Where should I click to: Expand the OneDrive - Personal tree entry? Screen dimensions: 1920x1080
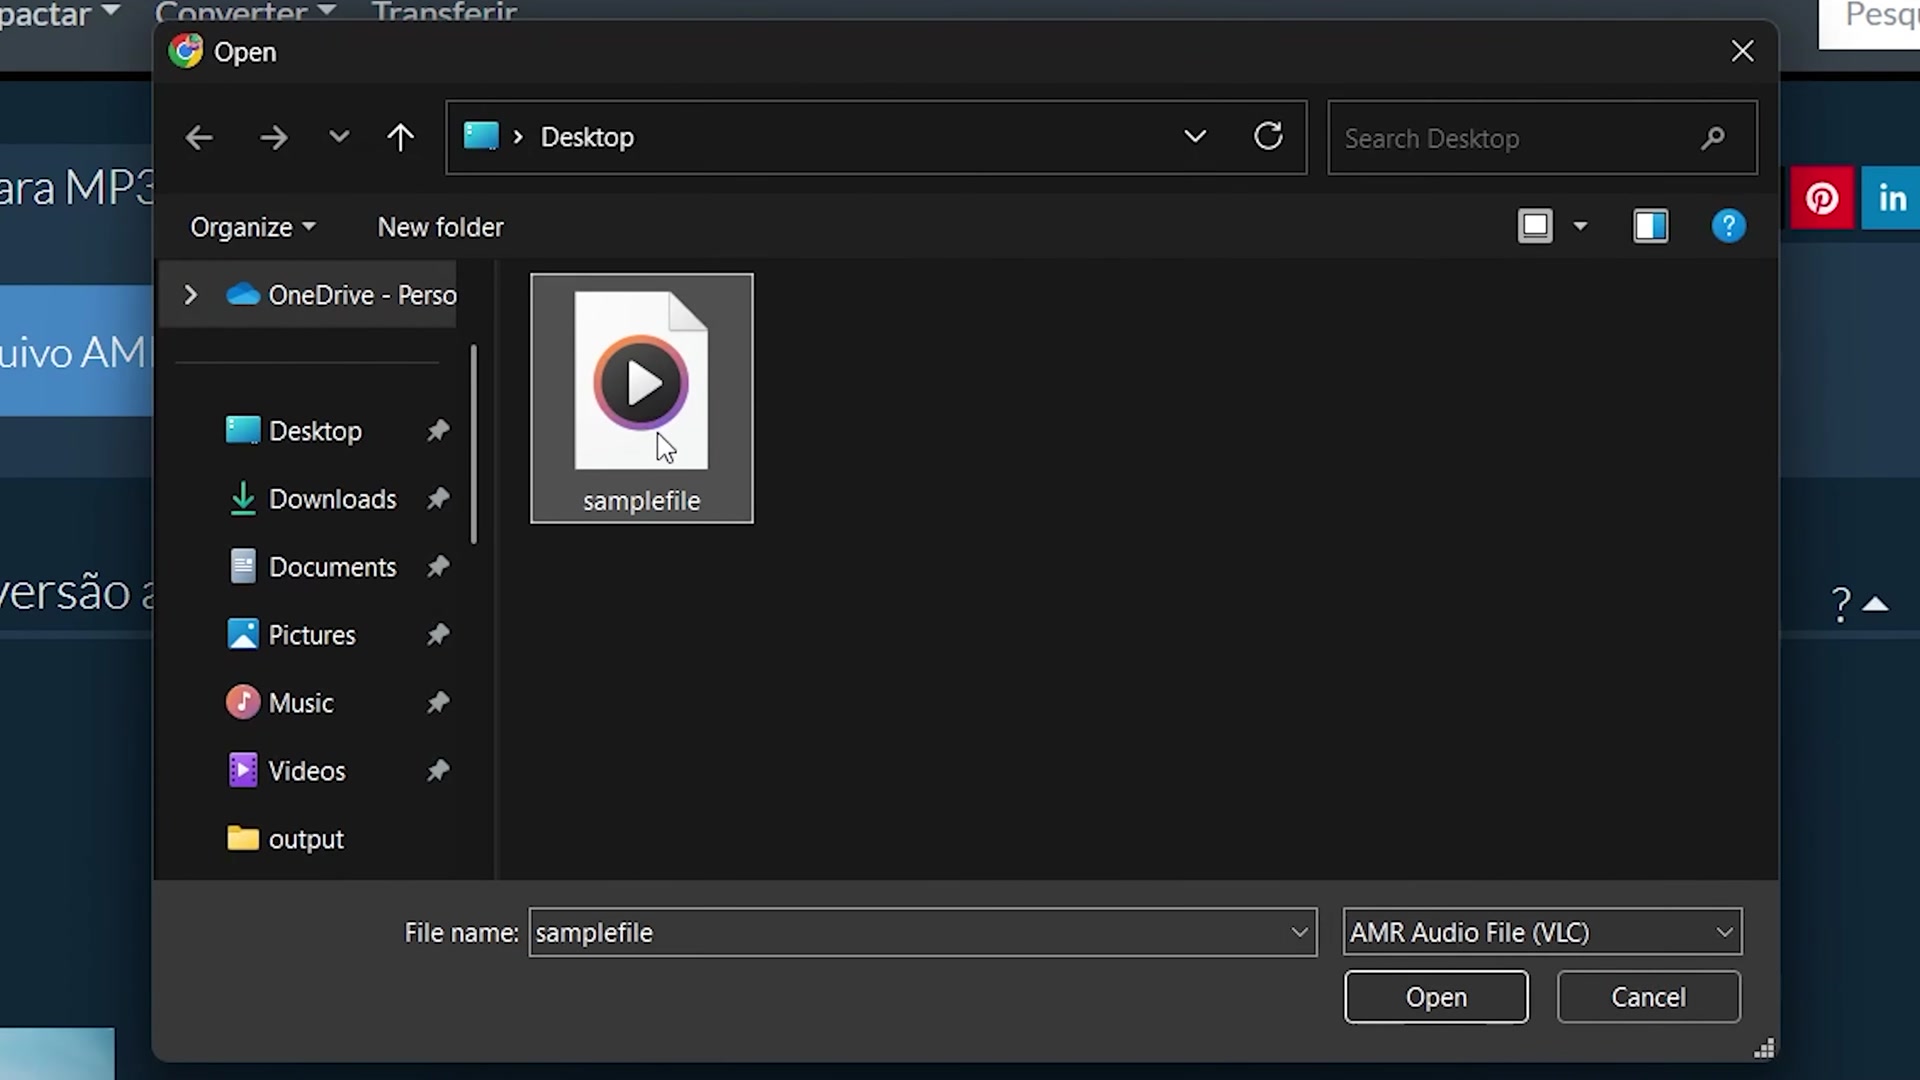pos(190,294)
